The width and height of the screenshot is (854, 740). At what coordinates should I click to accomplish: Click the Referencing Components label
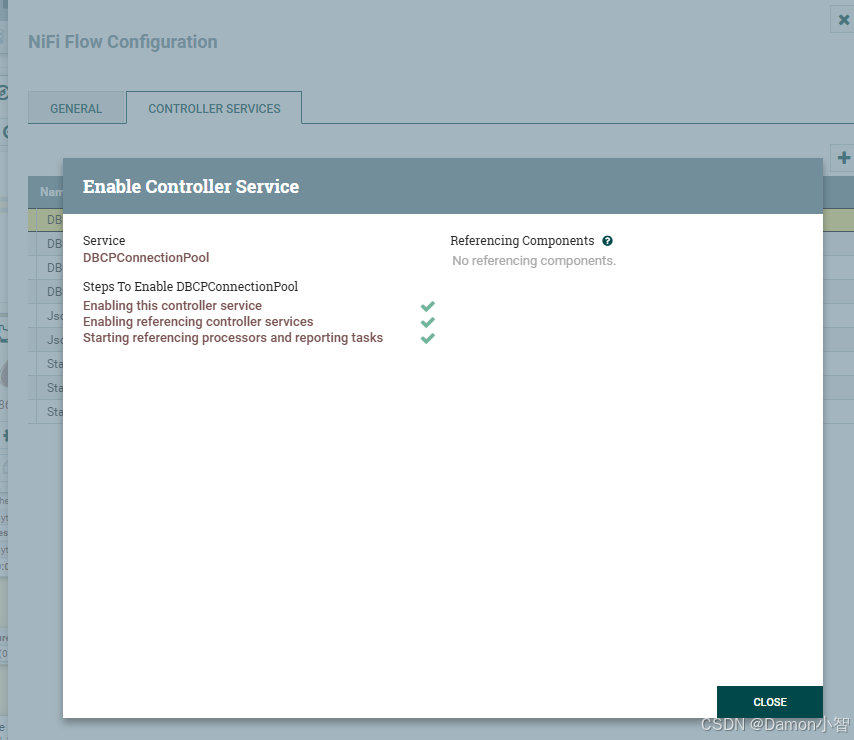522,241
